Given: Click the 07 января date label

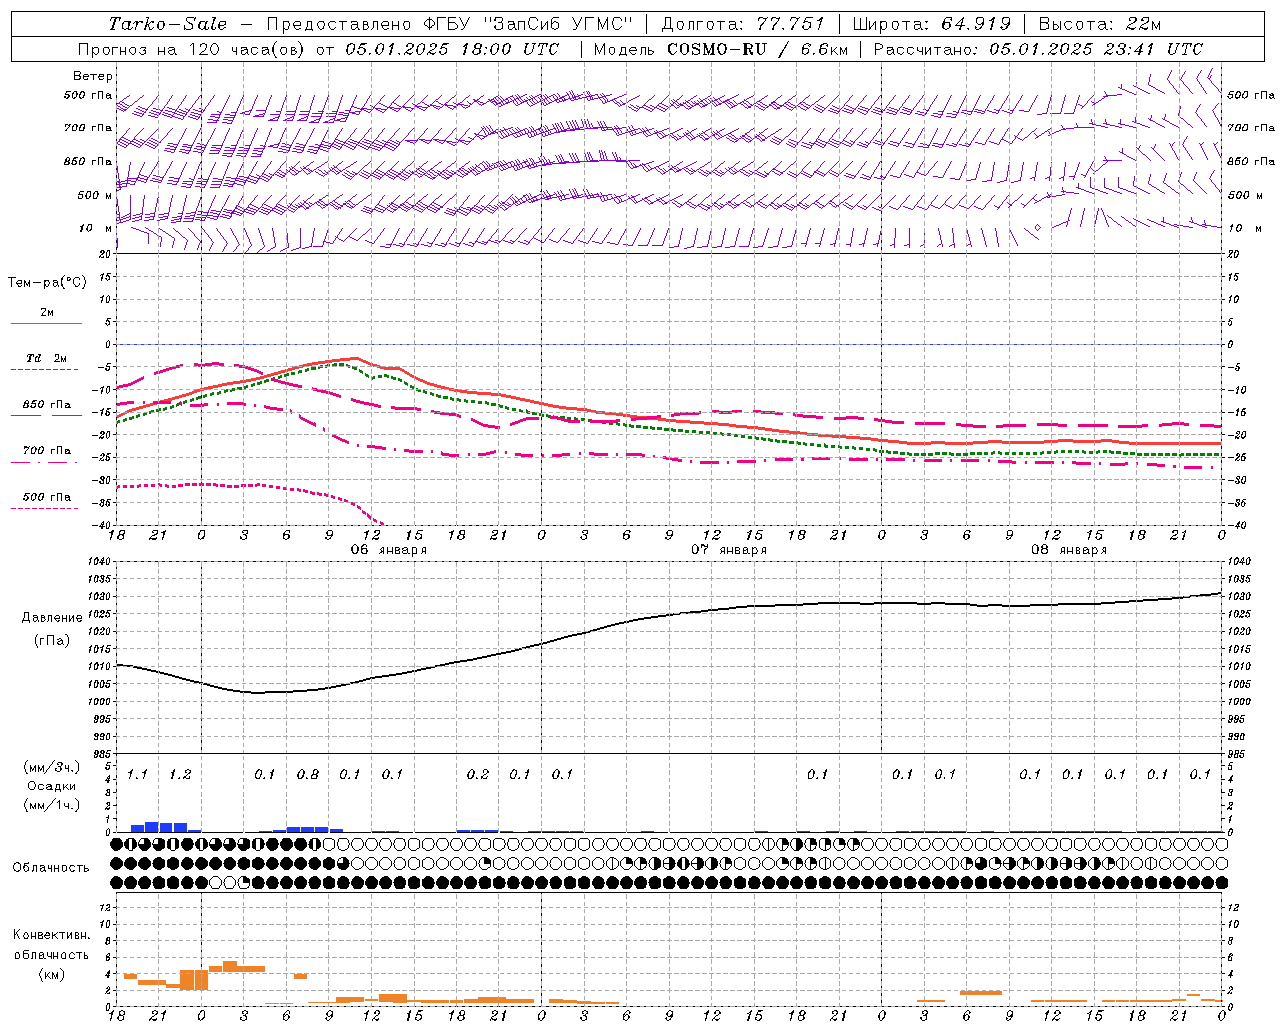Looking at the screenshot, I should 729,550.
